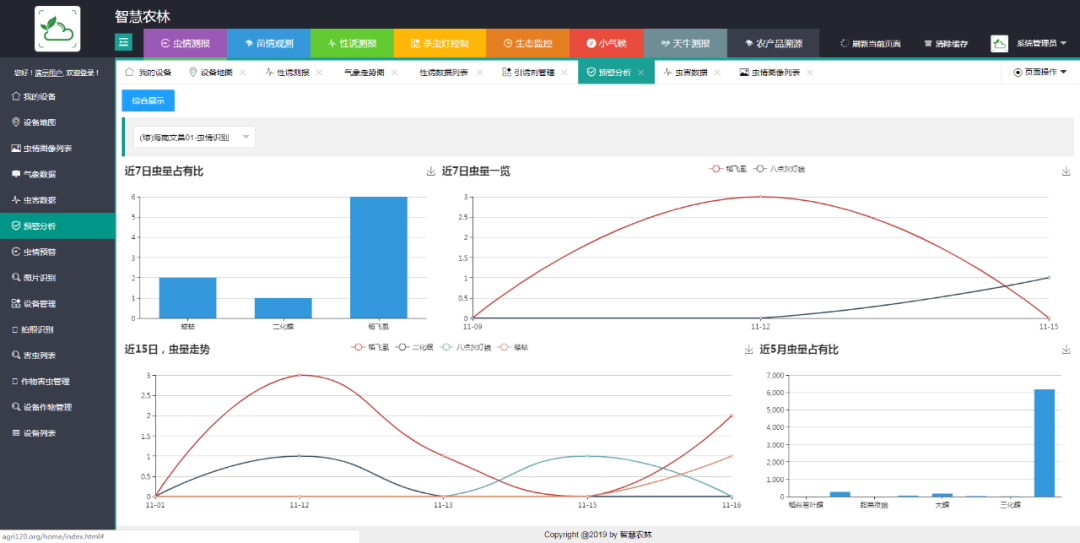The width and height of the screenshot is (1080, 543).
Task: Click the 二化螟 bar in 7-day share chart
Action: pyautogui.click(x=283, y=308)
